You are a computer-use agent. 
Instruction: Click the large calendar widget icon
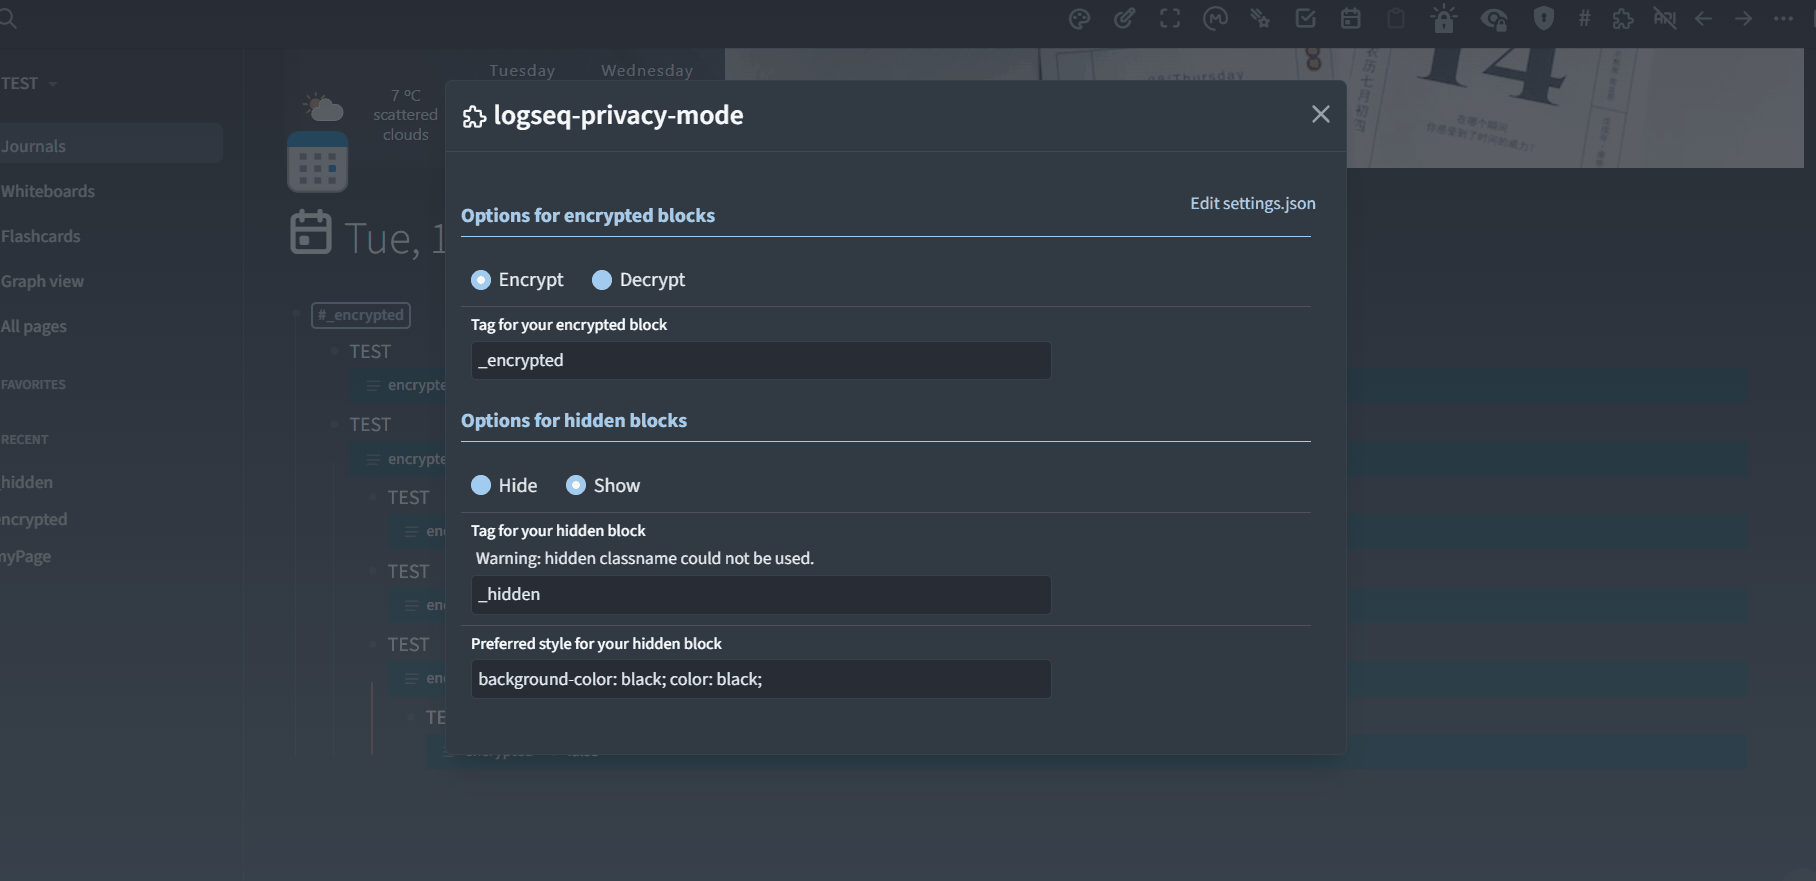coord(318,162)
